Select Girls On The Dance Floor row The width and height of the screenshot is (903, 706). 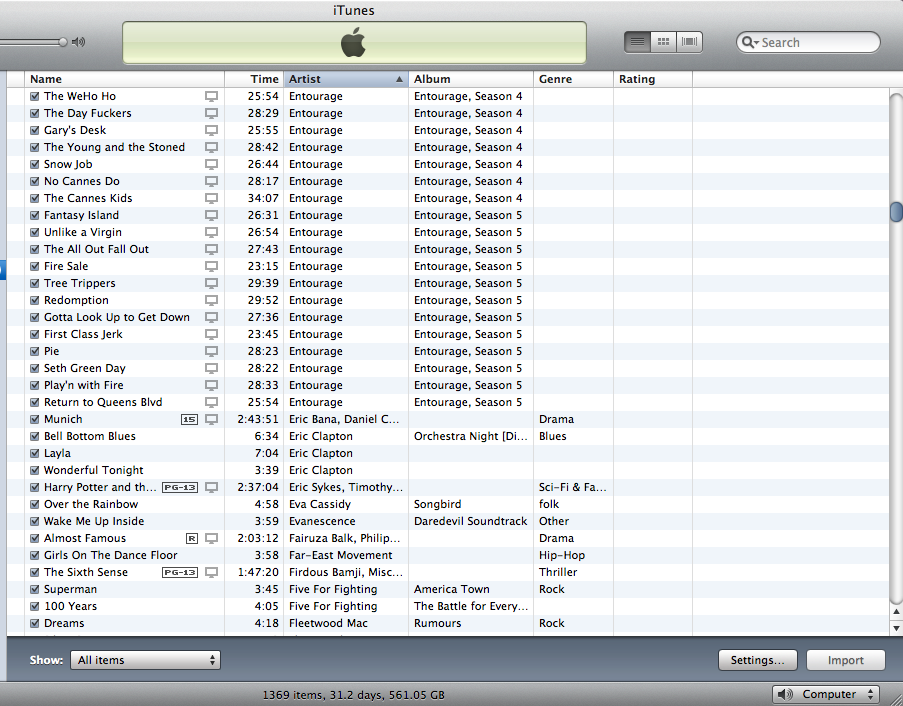(448, 555)
